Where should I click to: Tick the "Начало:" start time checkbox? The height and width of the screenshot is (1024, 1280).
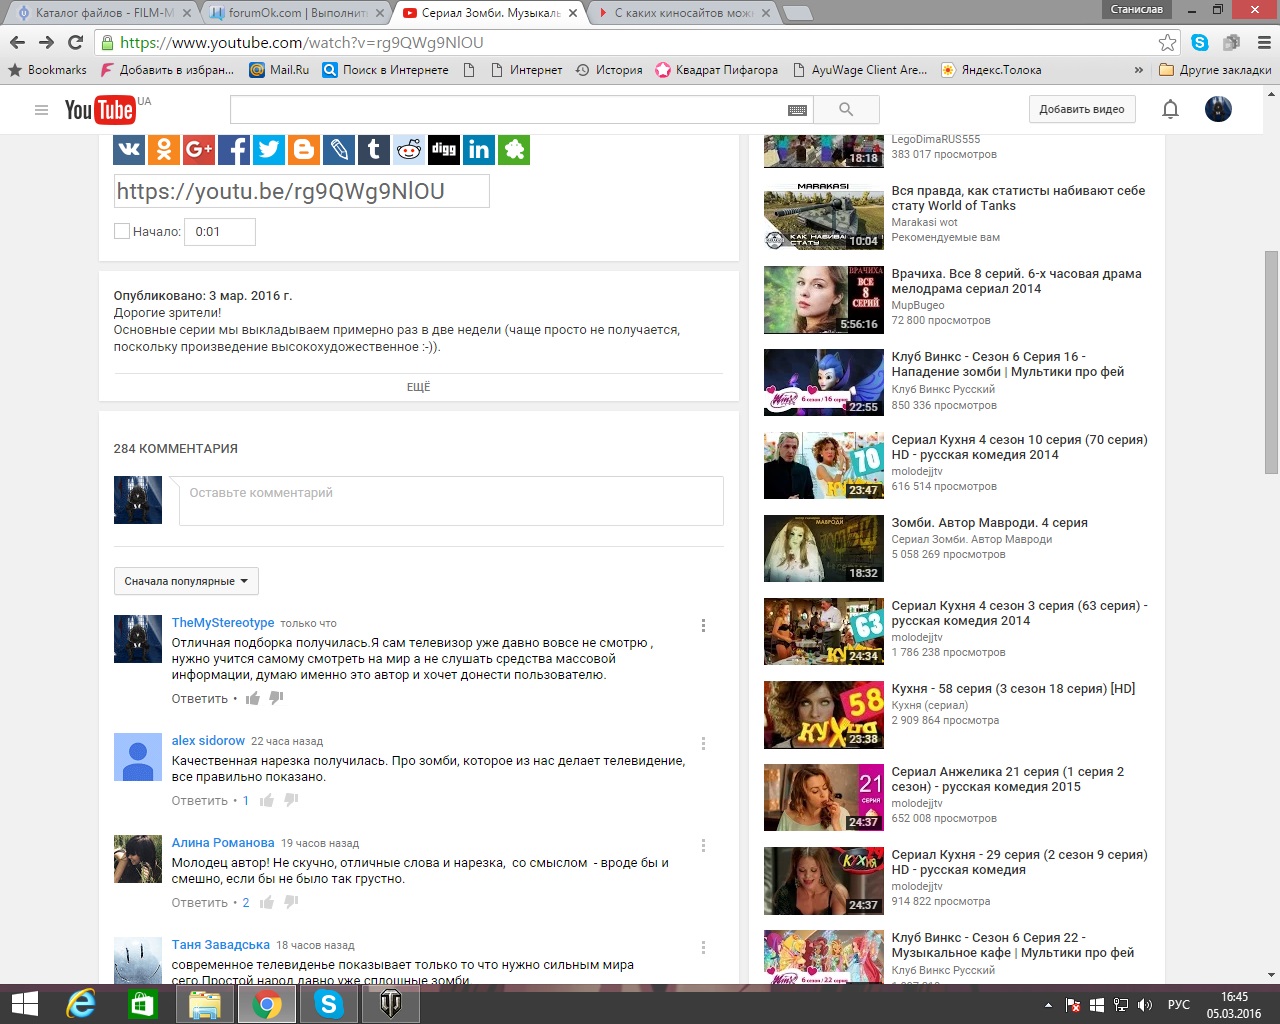coord(122,231)
